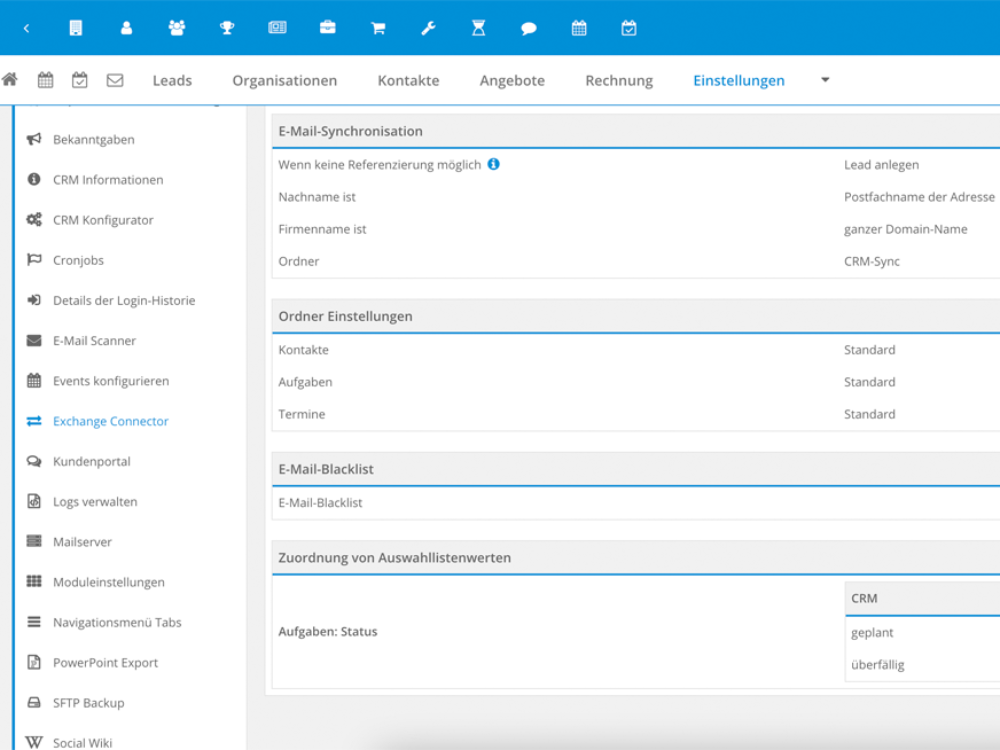Open the Angebote tab

pyautogui.click(x=512, y=81)
